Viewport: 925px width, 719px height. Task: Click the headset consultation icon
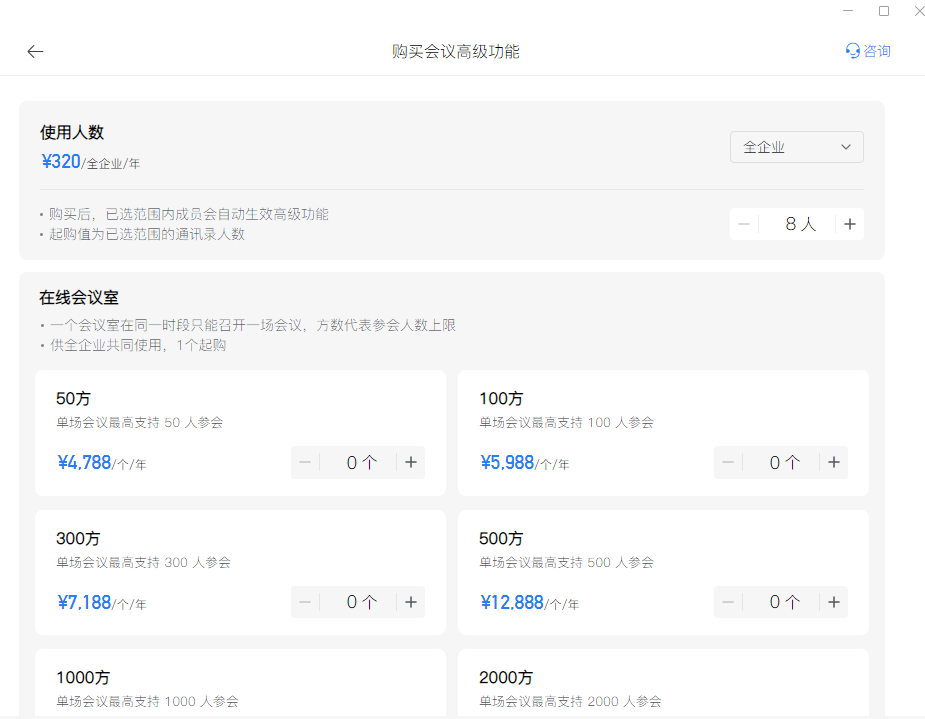click(x=851, y=50)
